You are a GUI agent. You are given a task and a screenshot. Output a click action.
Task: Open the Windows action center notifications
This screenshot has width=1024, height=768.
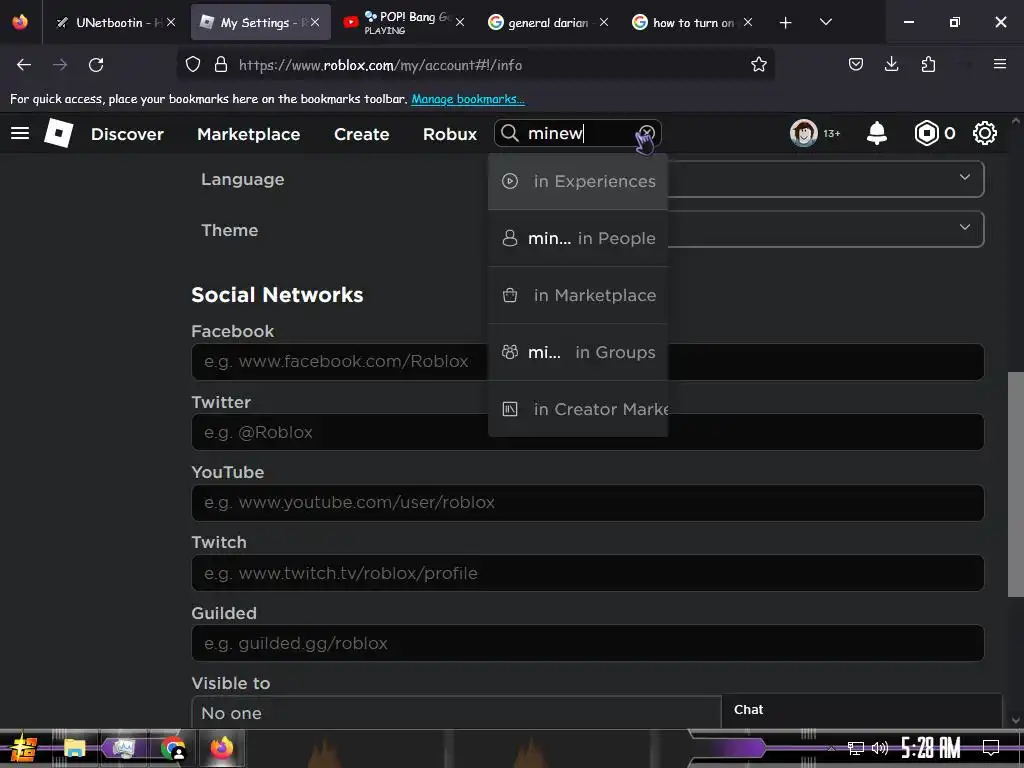coord(991,748)
